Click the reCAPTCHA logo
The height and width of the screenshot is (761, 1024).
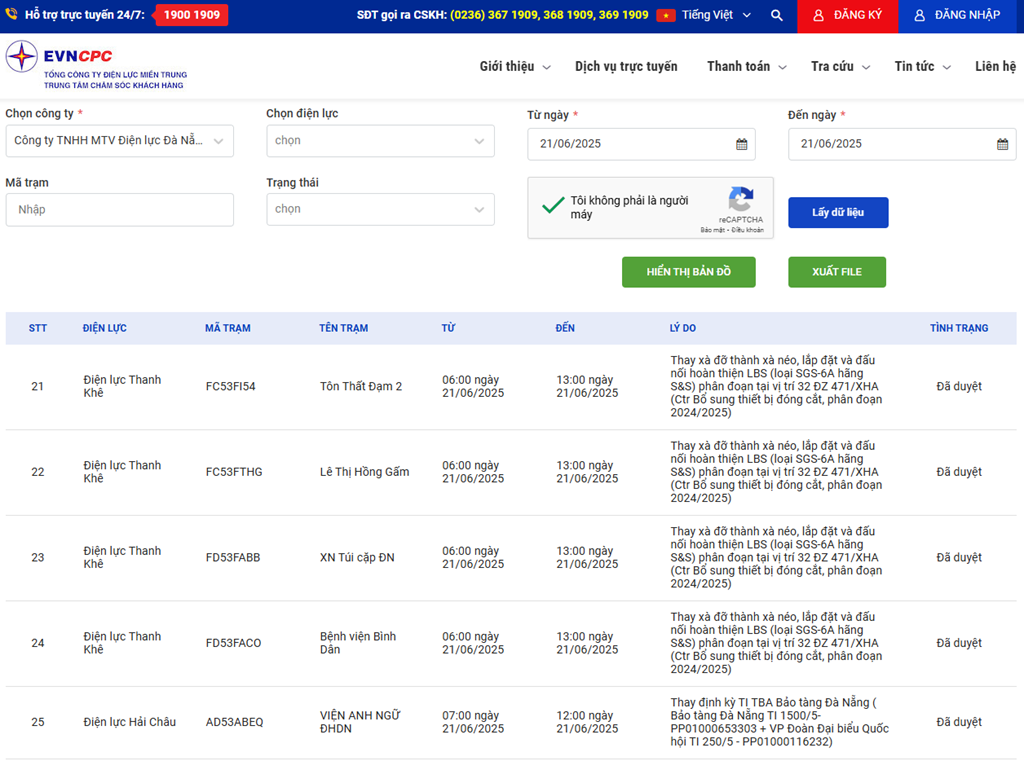[x=740, y=199]
